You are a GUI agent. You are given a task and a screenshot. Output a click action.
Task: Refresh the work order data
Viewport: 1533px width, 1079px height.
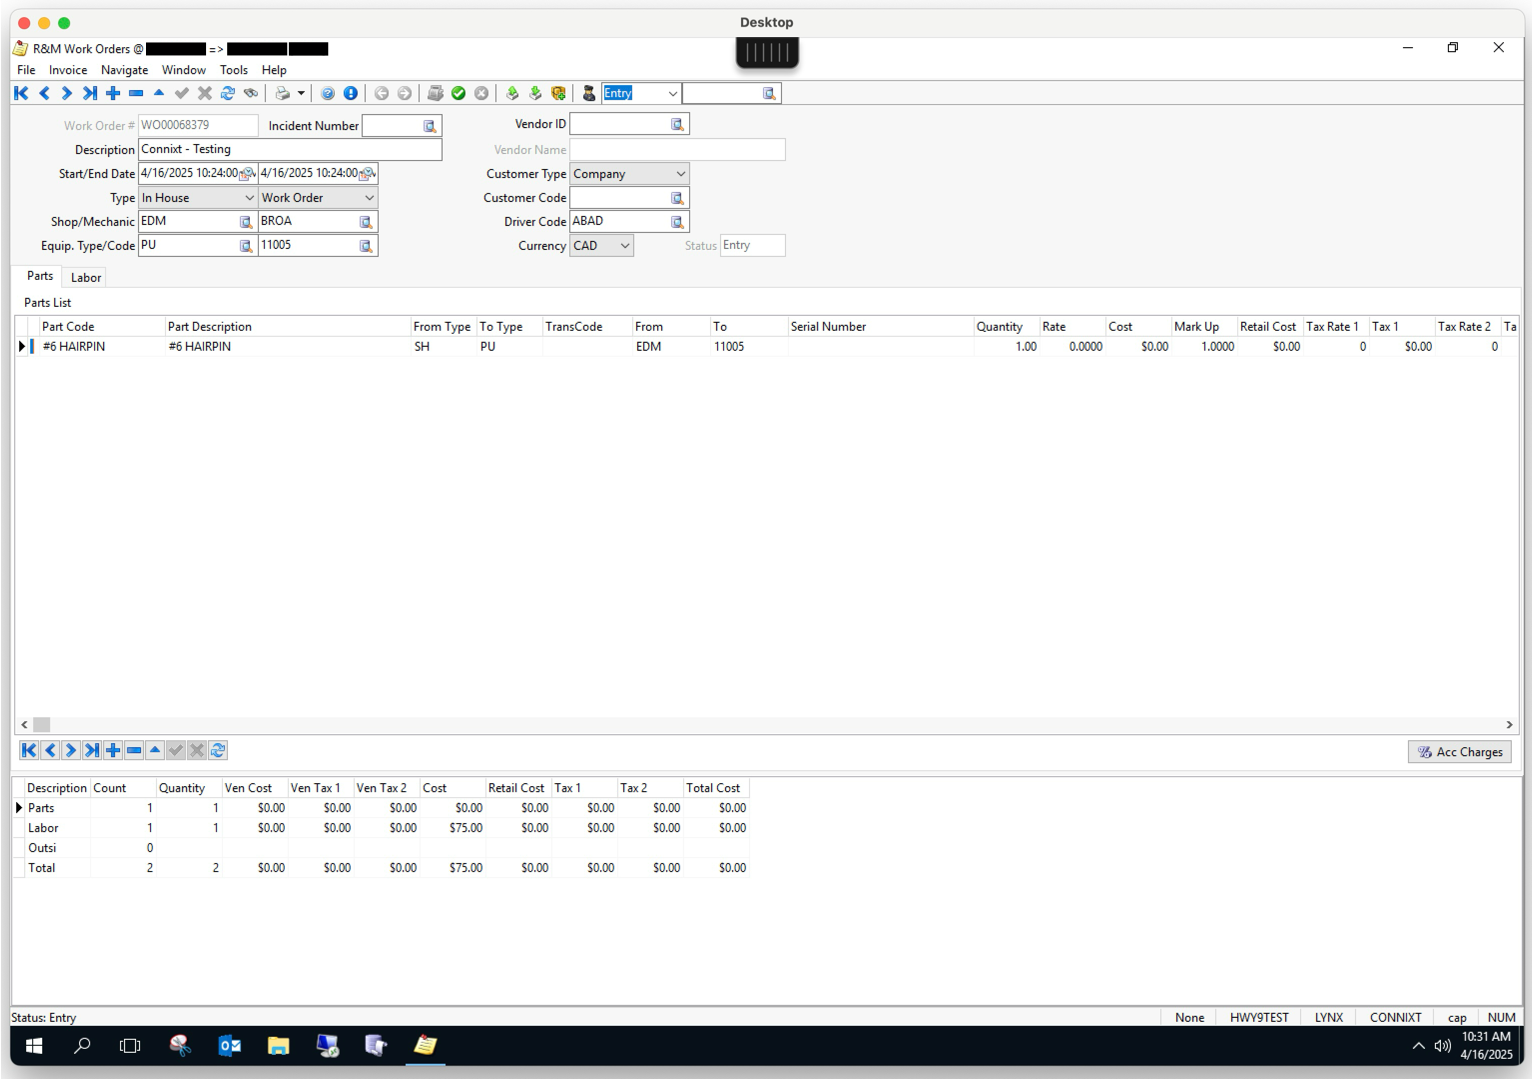point(227,93)
